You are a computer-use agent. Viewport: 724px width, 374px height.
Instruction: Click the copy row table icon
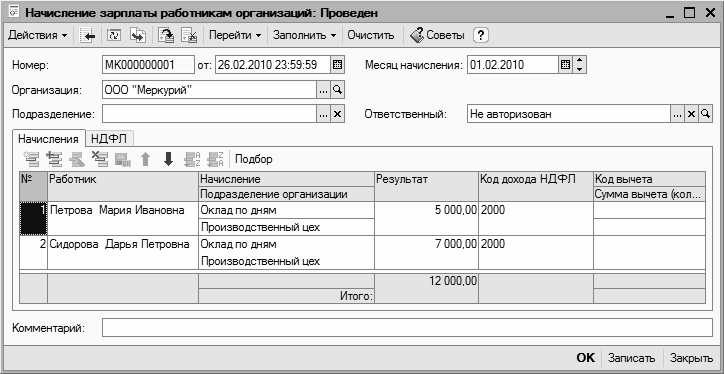(x=54, y=159)
